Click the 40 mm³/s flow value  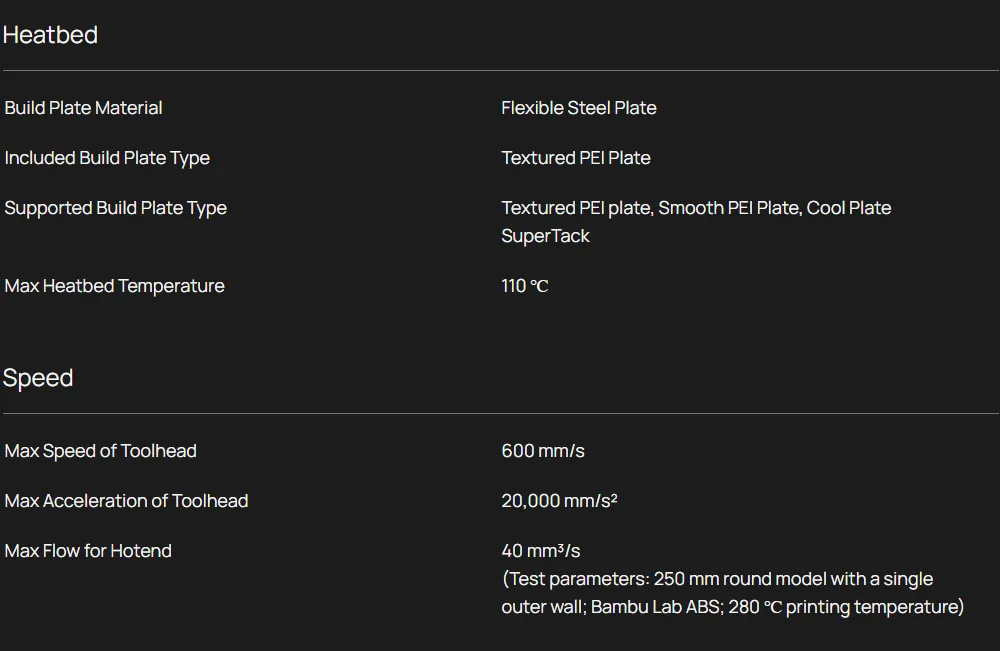pyautogui.click(x=541, y=551)
